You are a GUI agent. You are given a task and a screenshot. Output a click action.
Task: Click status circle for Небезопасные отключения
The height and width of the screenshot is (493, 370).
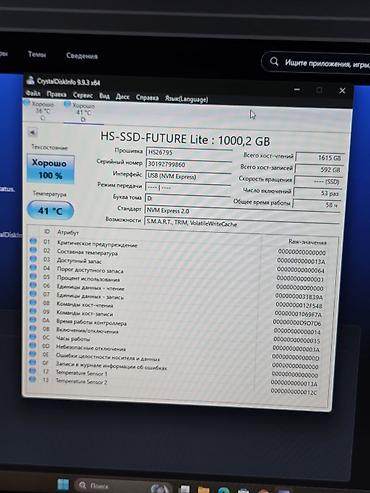[33, 345]
